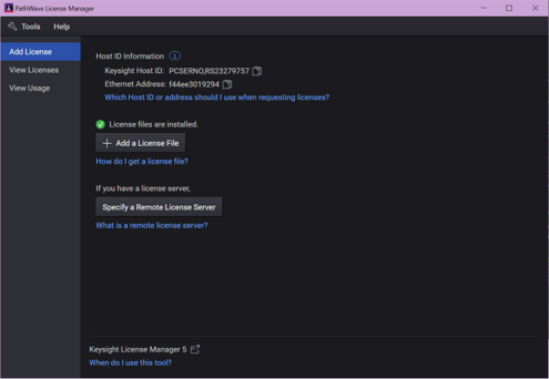Maximize the PathWave License Manager window
The height and width of the screenshot is (379, 549).
[x=509, y=8]
